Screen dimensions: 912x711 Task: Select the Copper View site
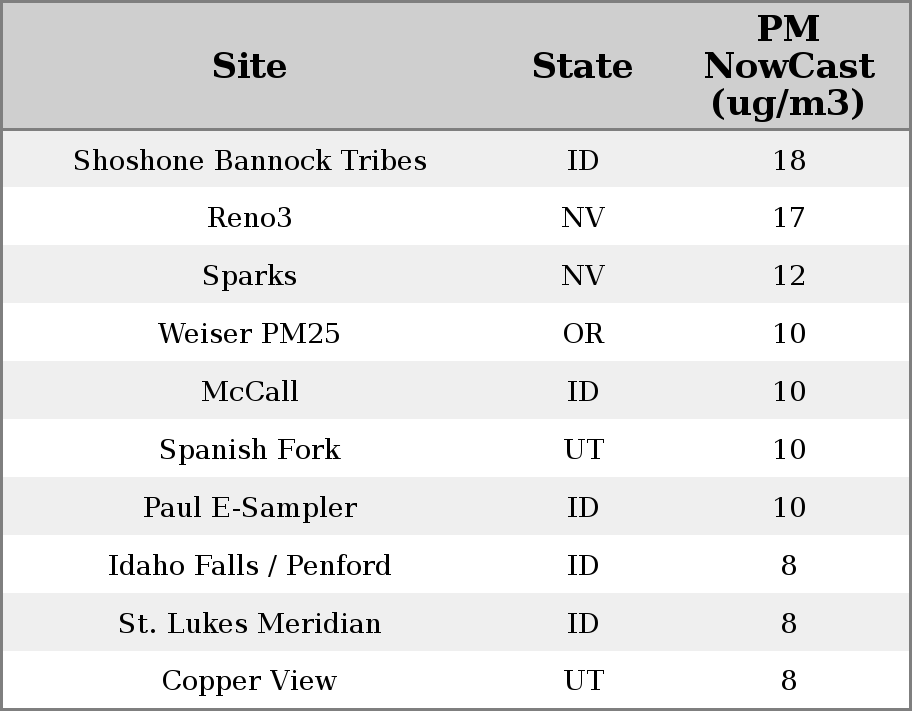[x=249, y=681]
